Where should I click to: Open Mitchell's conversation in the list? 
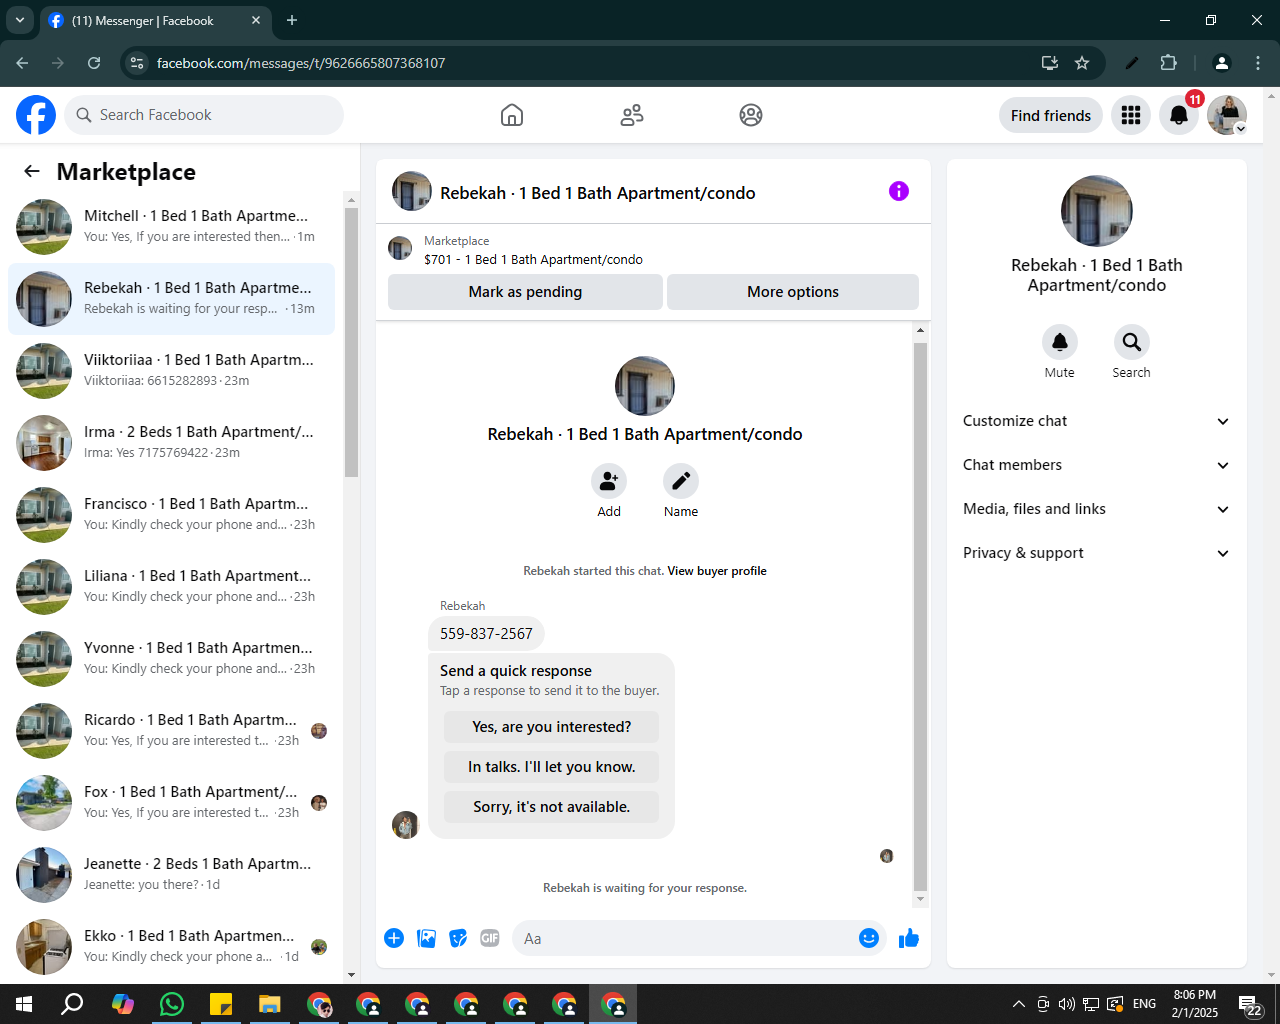(x=171, y=227)
